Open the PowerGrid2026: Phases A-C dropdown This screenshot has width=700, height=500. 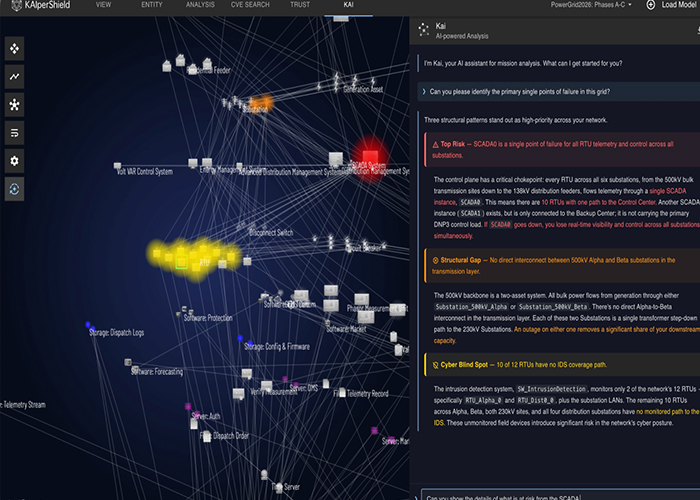(x=591, y=5)
